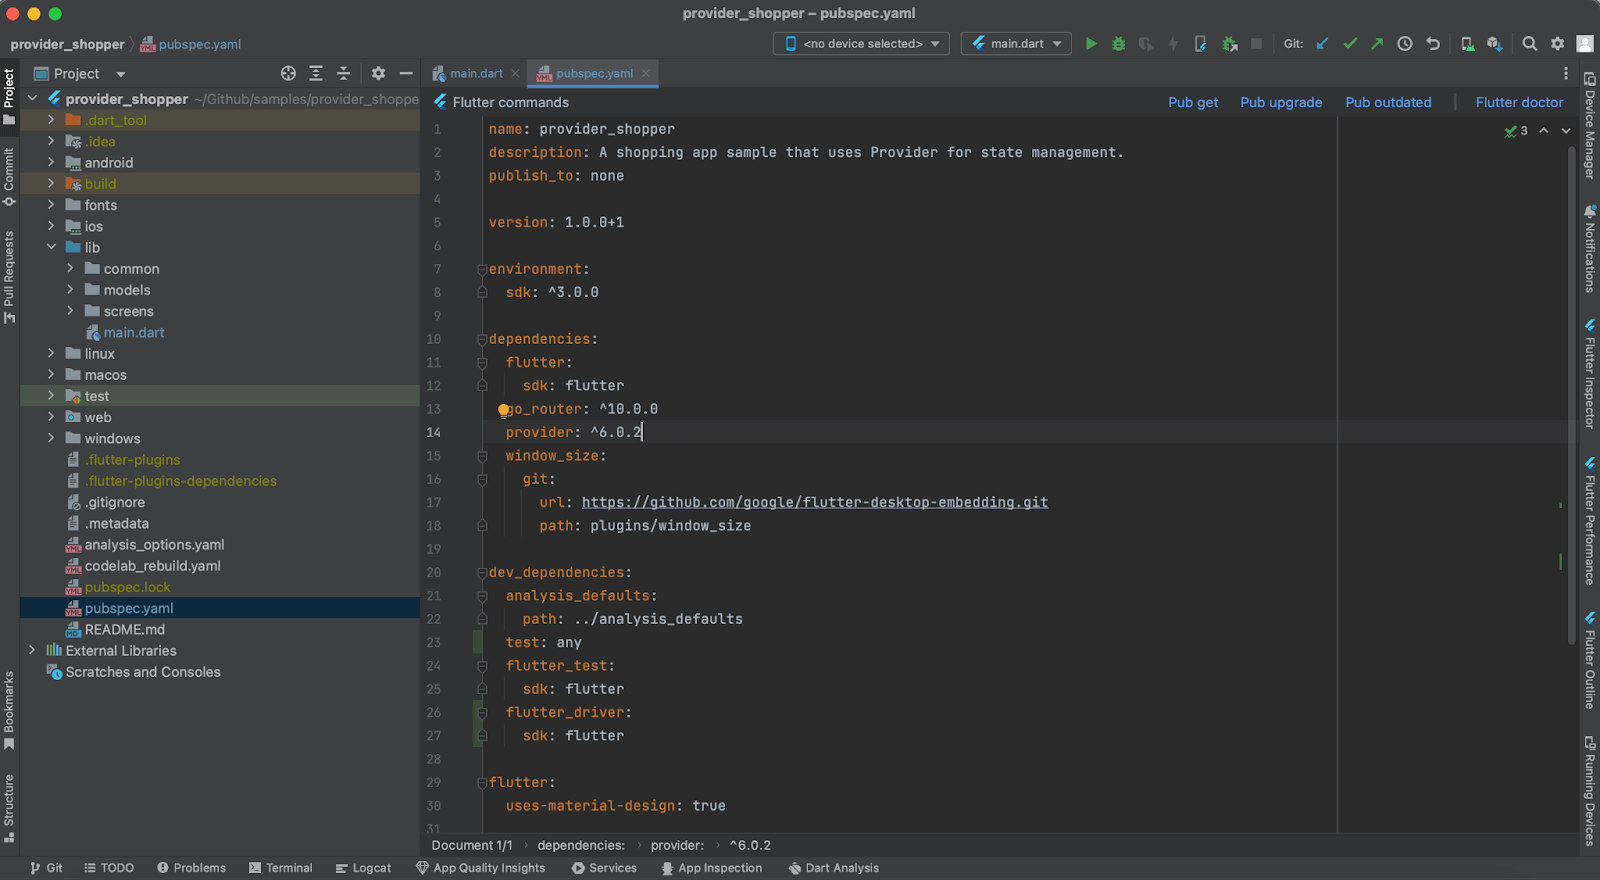This screenshot has width=1600, height=880.
Task: Open the Notifications side panel
Action: (1589, 249)
